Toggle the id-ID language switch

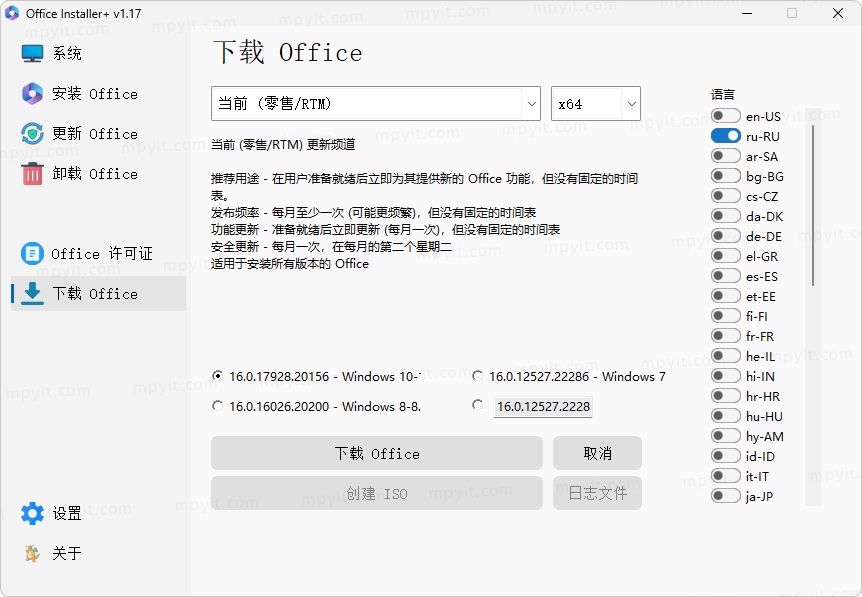(726, 456)
